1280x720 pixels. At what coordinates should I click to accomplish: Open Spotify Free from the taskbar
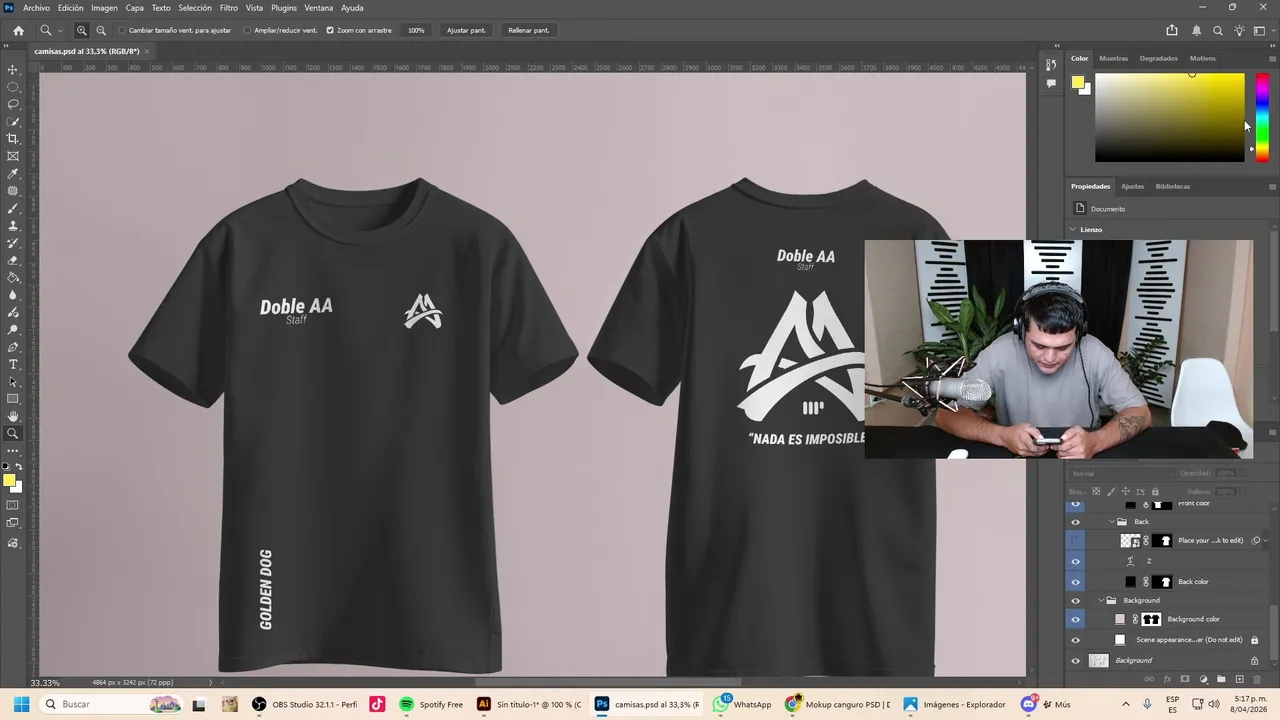[432, 704]
